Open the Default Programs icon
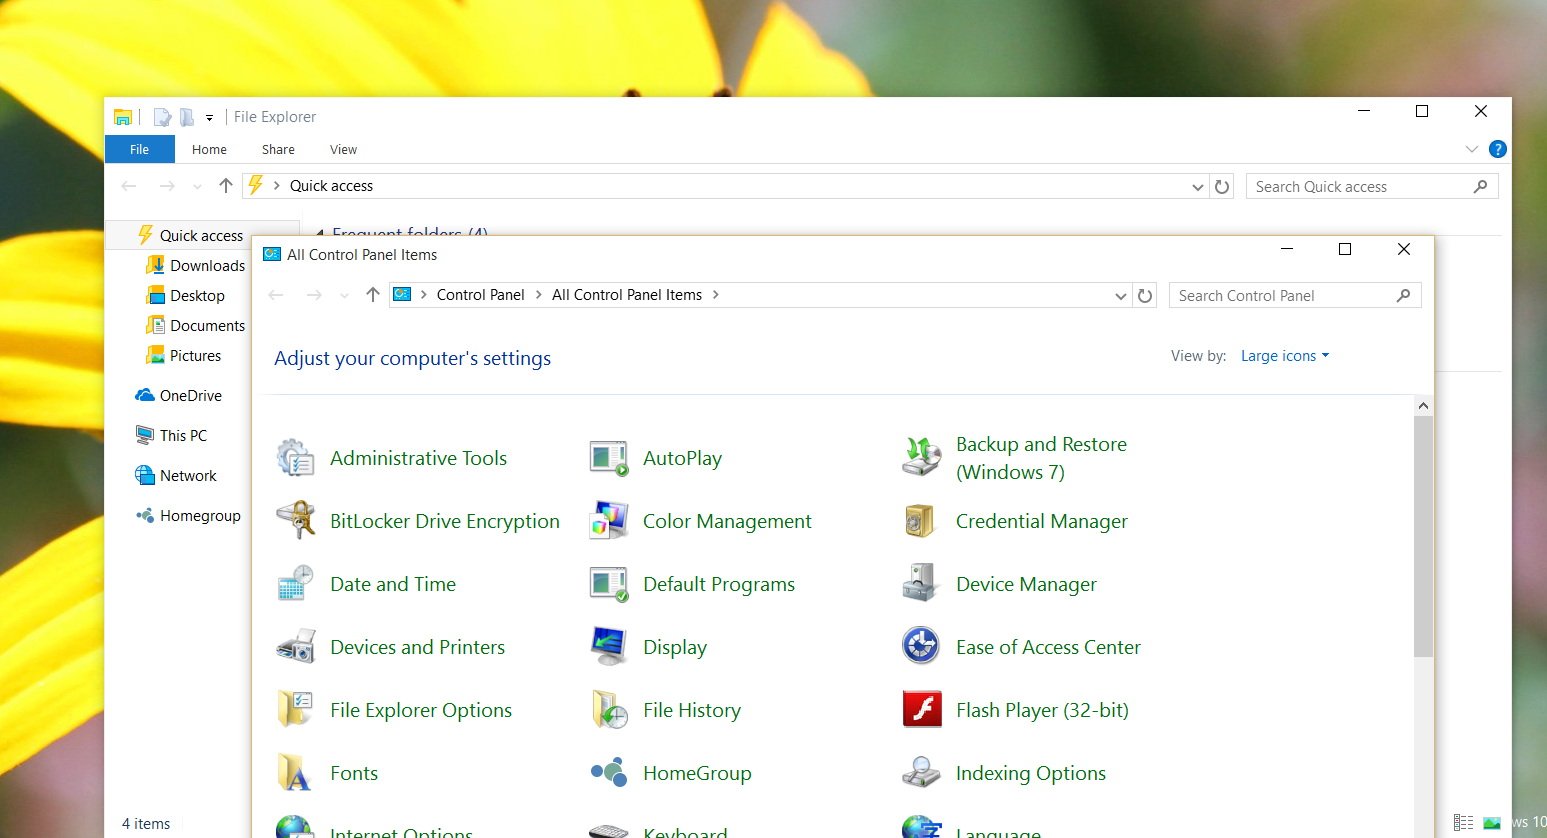This screenshot has height=838, width=1547. click(x=608, y=584)
